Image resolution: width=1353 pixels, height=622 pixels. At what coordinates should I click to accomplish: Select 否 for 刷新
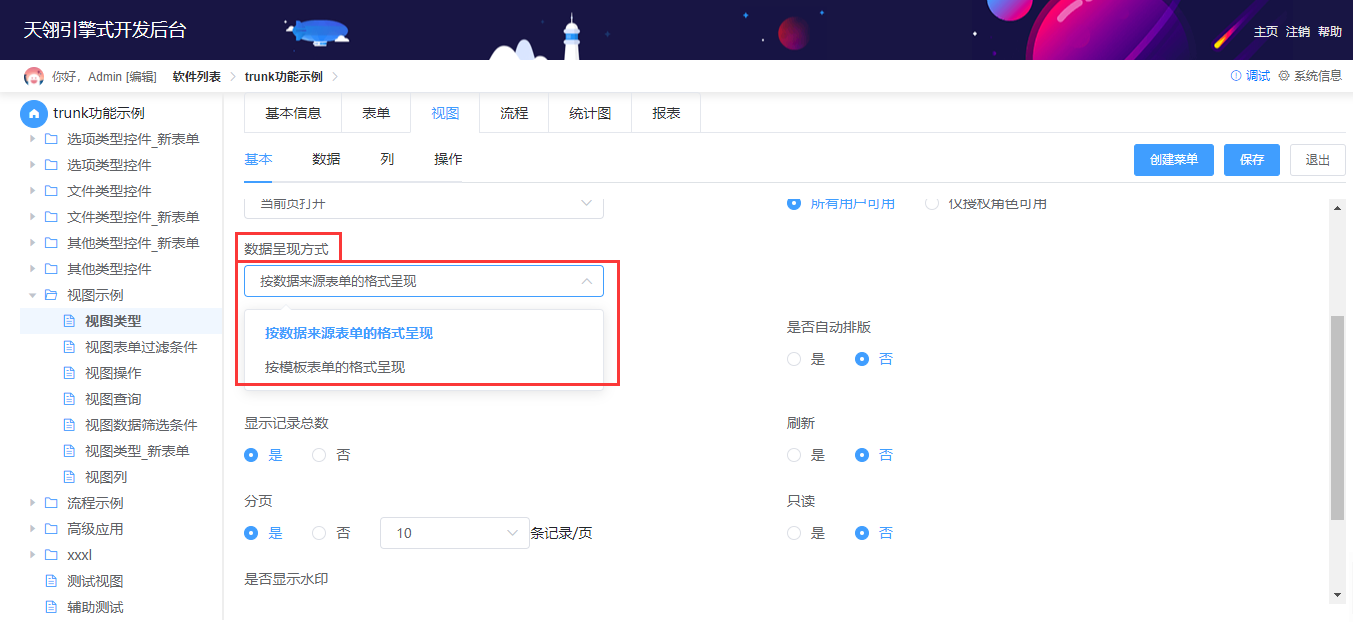click(862, 455)
